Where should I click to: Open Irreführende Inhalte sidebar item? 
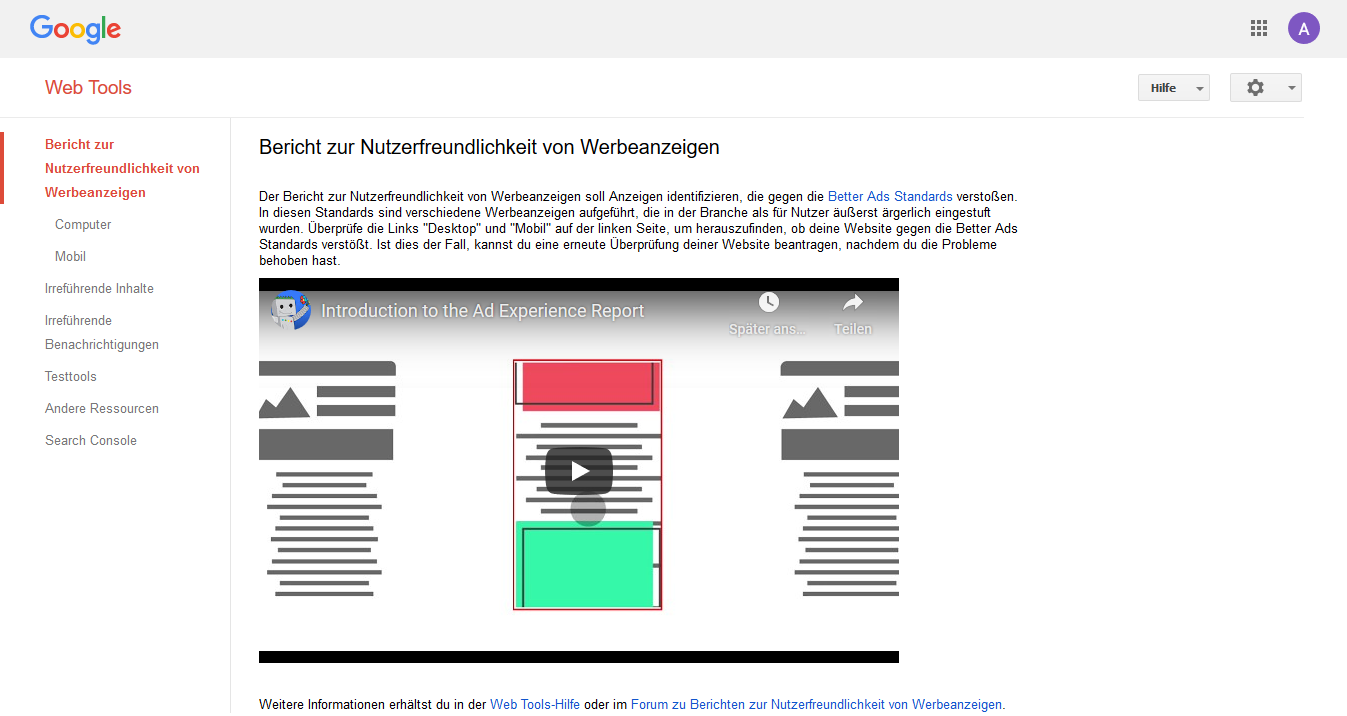pos(99,289)
